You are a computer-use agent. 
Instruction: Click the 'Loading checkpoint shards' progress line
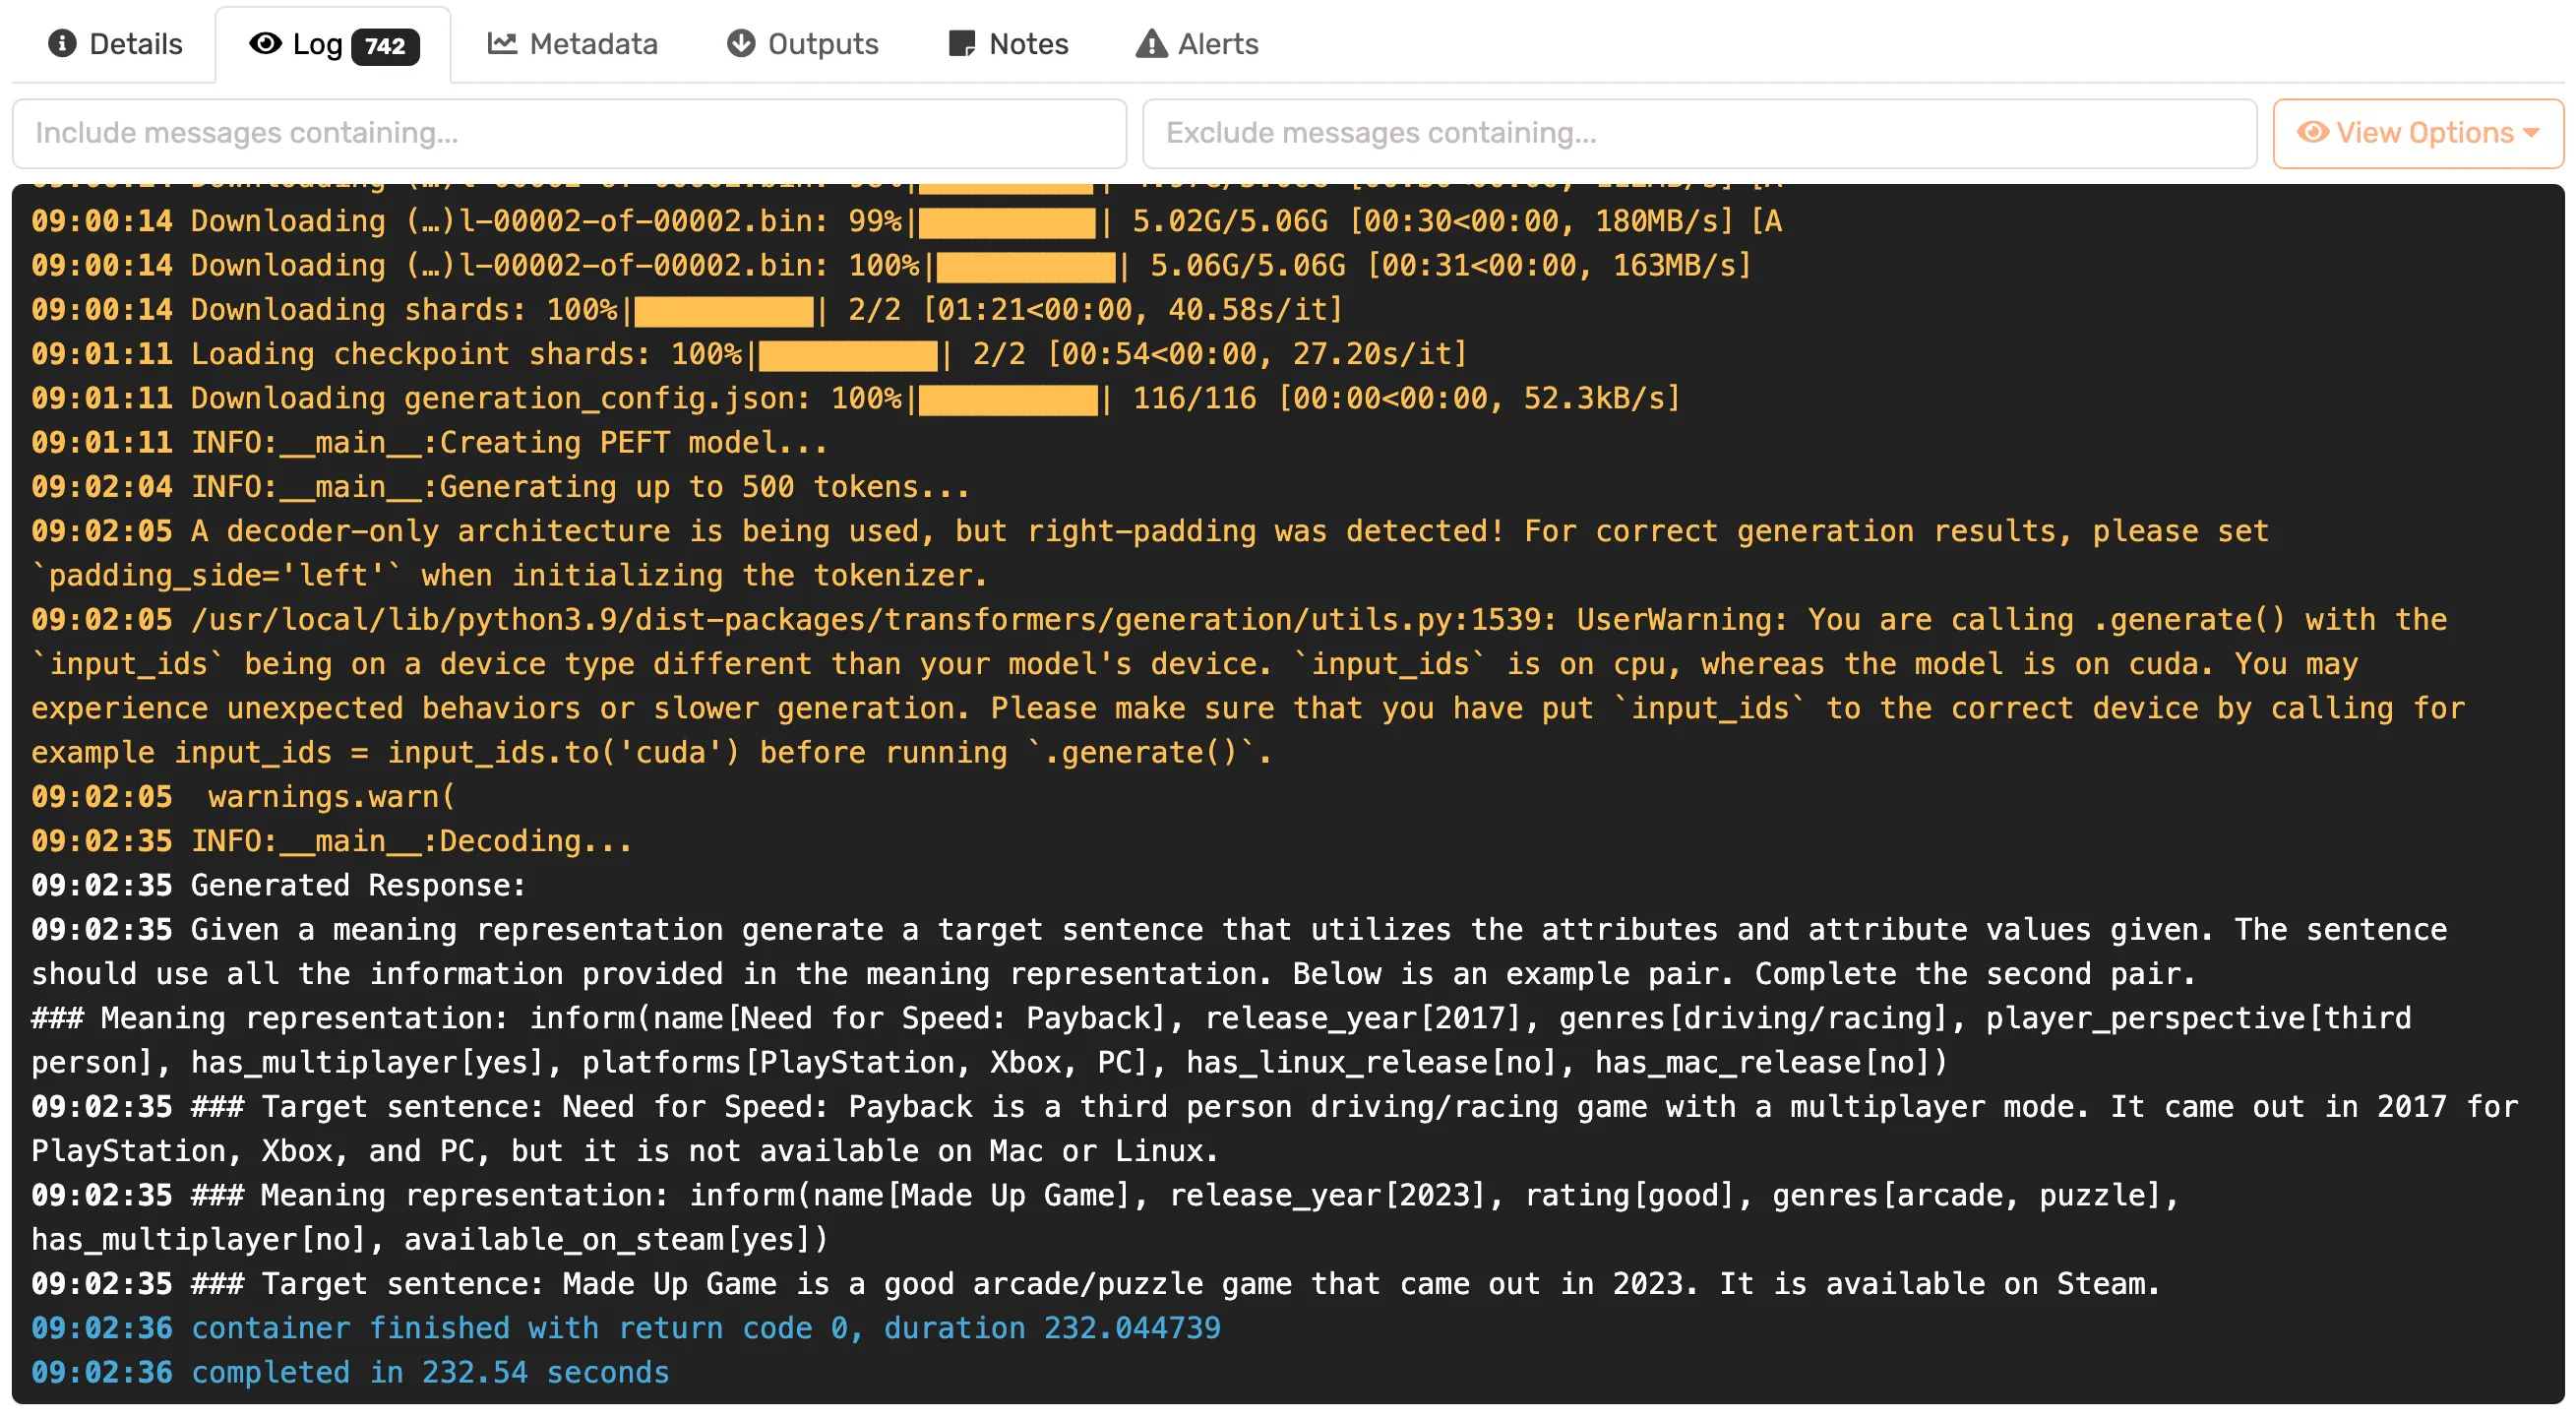[x=749, y=355]
